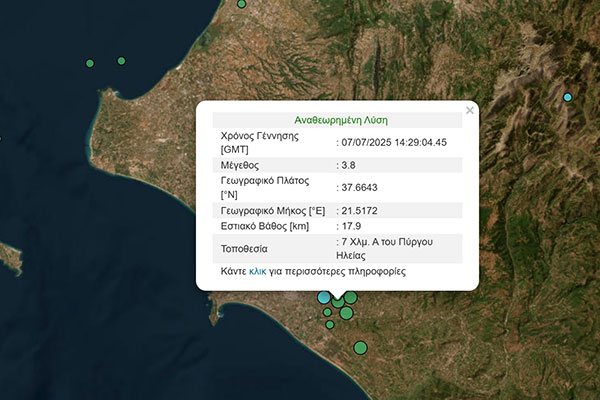Select the leftmost green marker in the northern sea
Image resolution: width=600 pixels, height=400 pixels.
(x=90, y=63)
